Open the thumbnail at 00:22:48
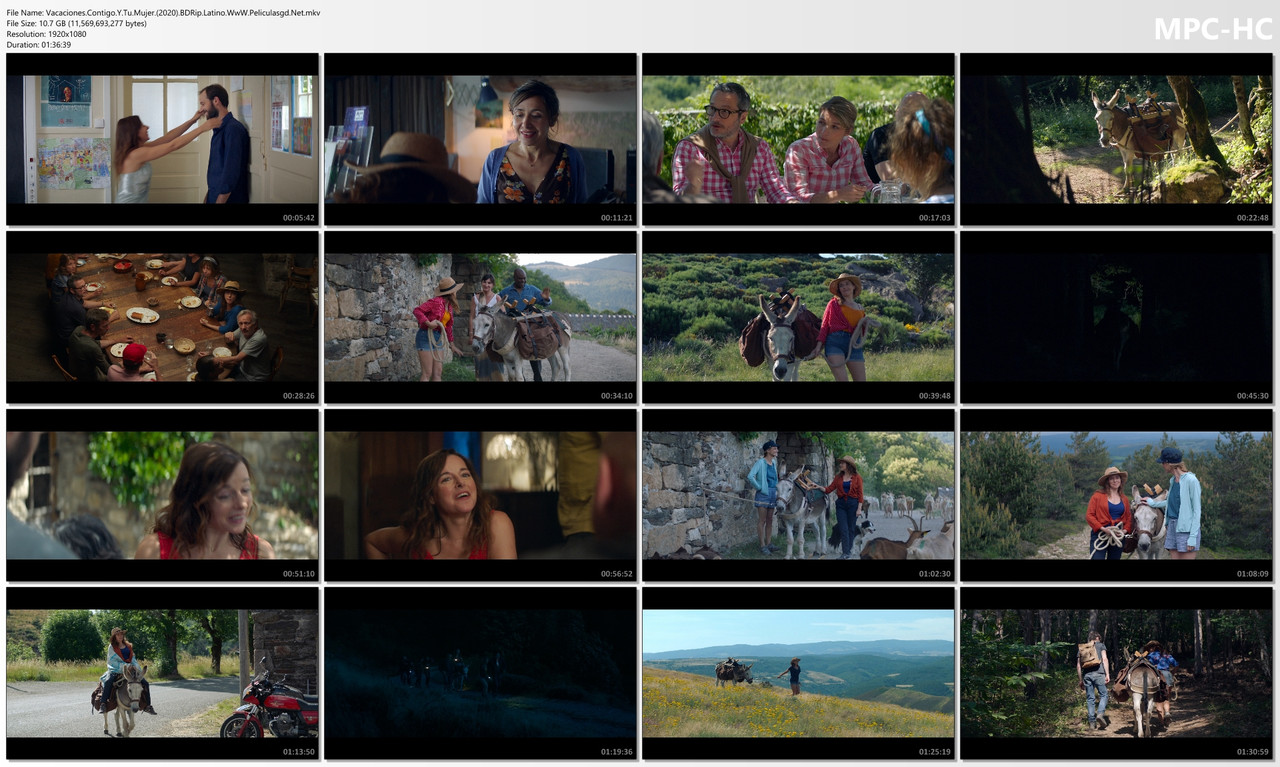 click(x=1116, y=139)
